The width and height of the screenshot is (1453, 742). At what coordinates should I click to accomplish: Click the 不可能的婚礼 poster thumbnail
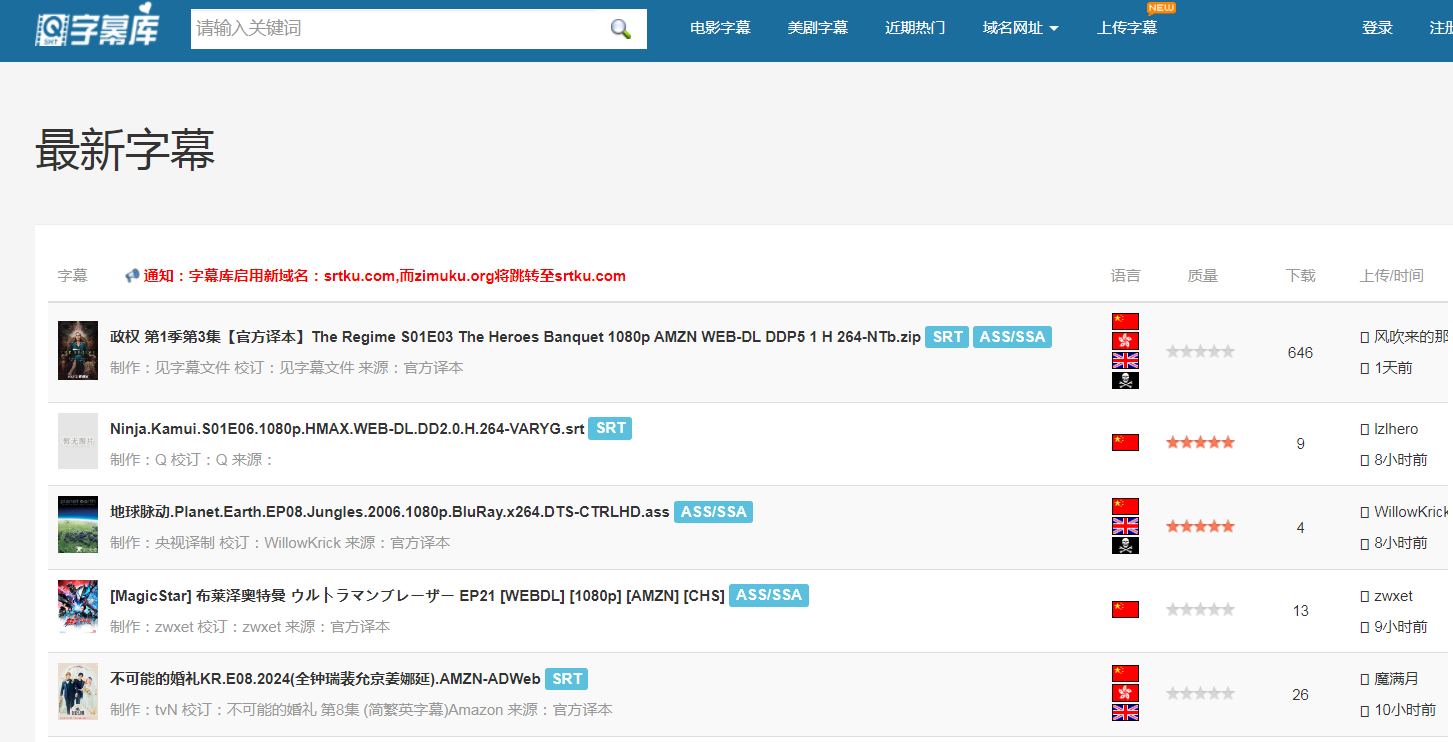point(78,690)
